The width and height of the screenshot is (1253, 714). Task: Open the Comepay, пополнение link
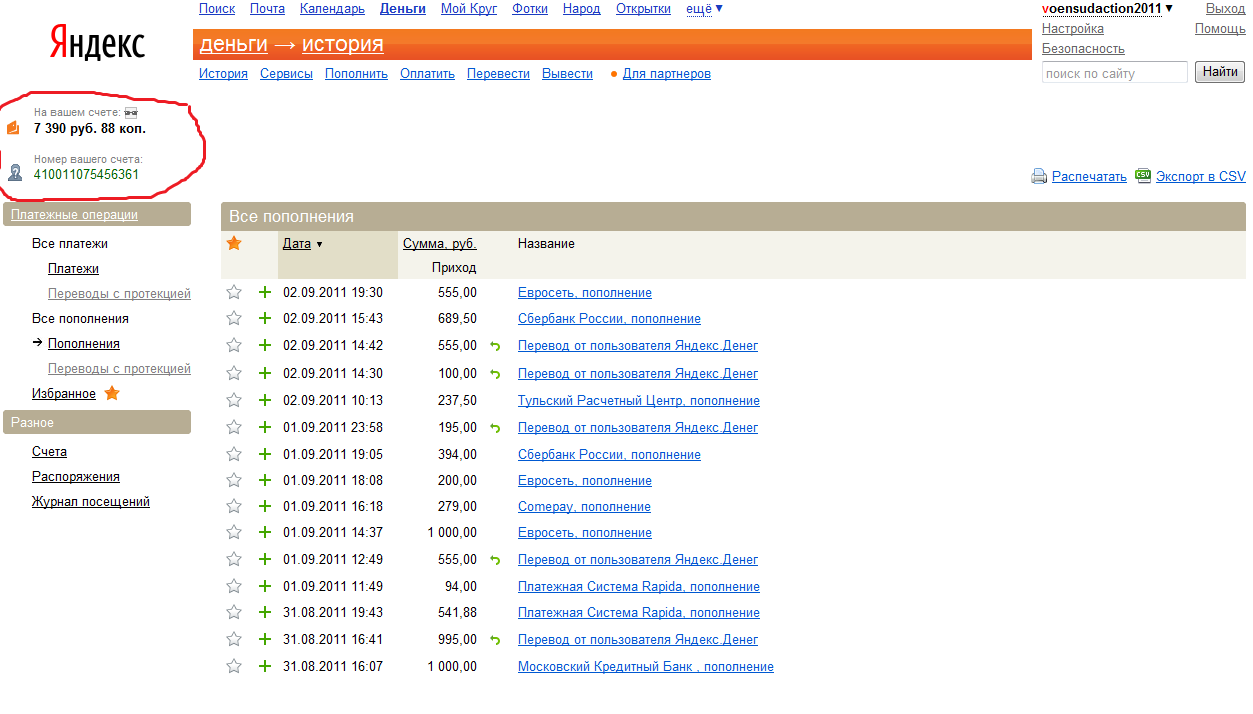[584, 506]
